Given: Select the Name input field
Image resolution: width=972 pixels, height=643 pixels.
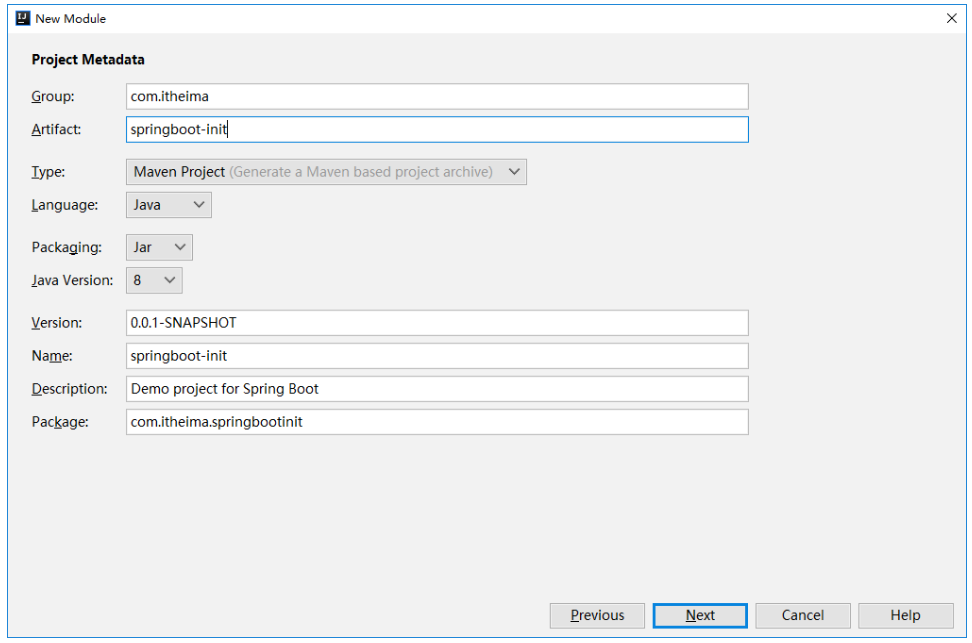Looking at the screenshot, I should coord(437,356).
